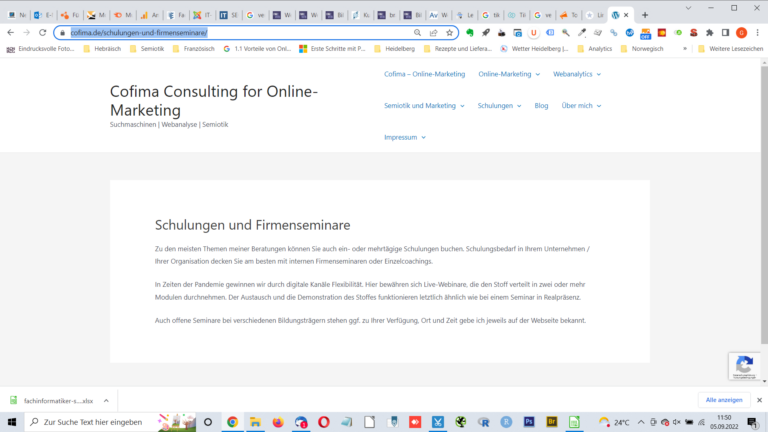Open Photoshop from the taskbar
The image size is (768, 432).
point(529,423)
